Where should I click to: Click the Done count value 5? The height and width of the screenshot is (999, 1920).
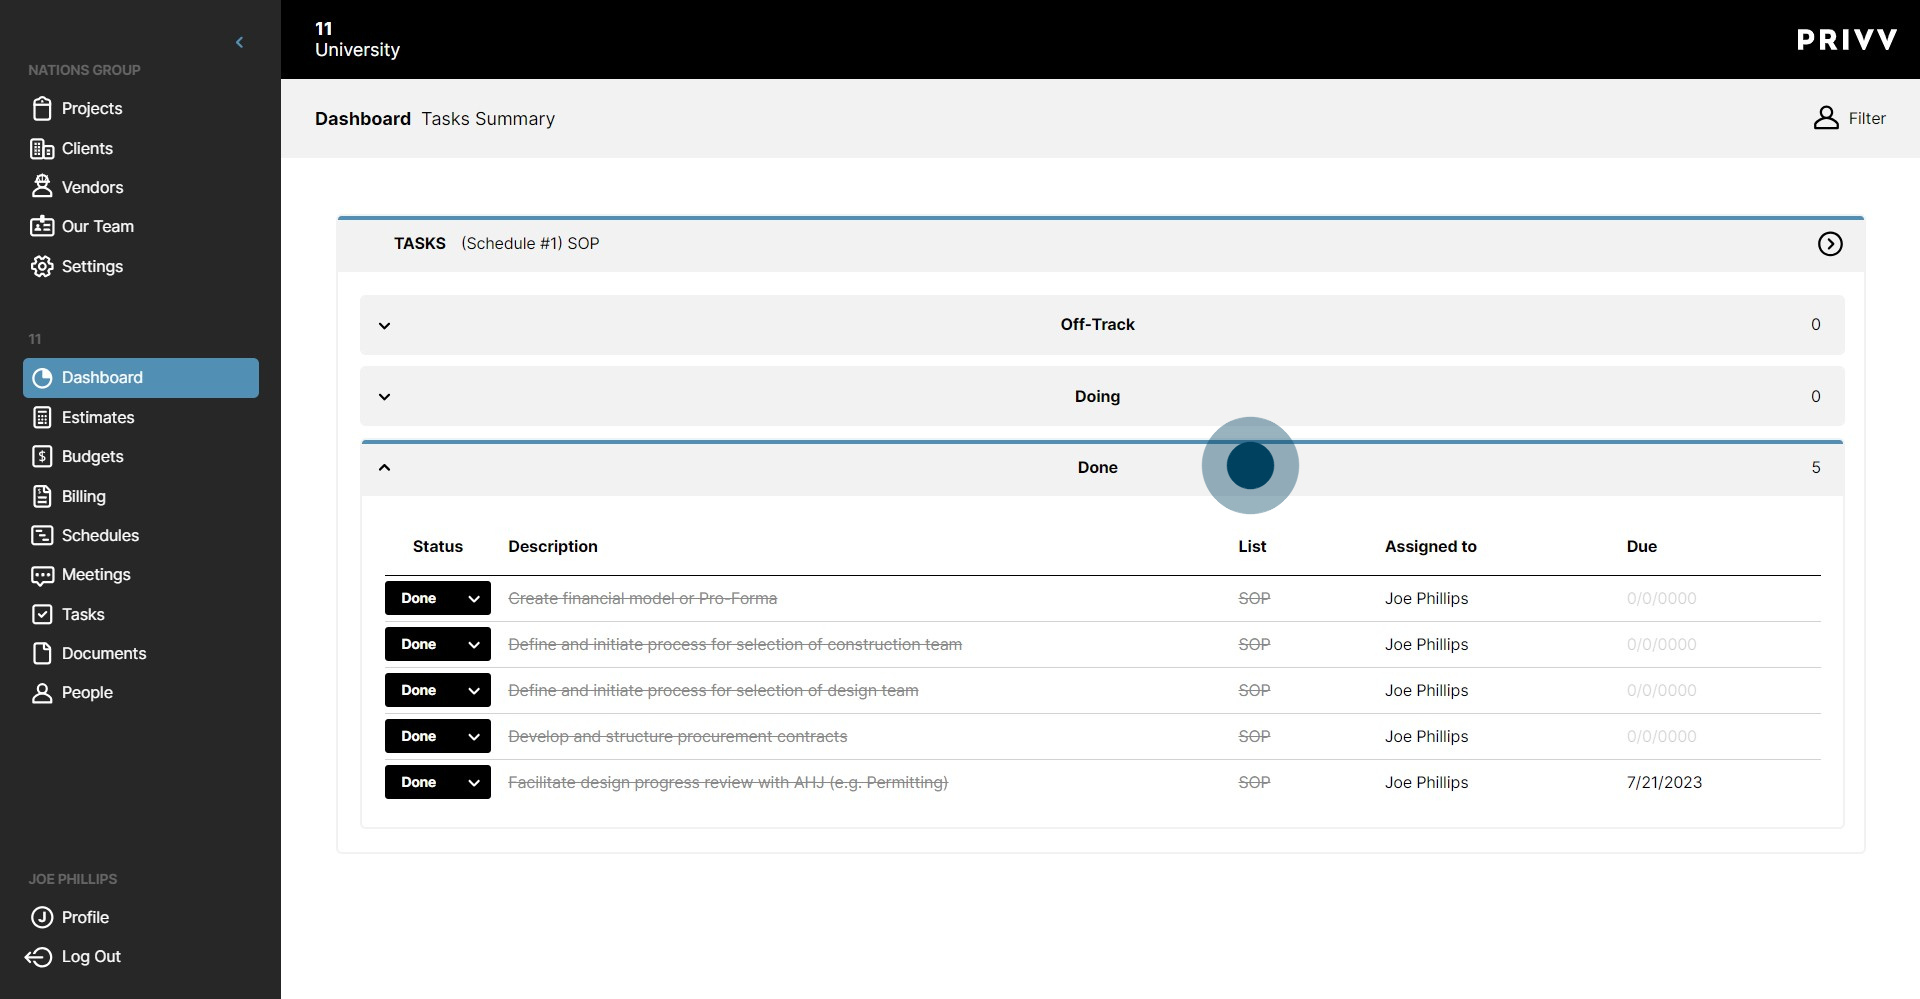[1816, 467]
